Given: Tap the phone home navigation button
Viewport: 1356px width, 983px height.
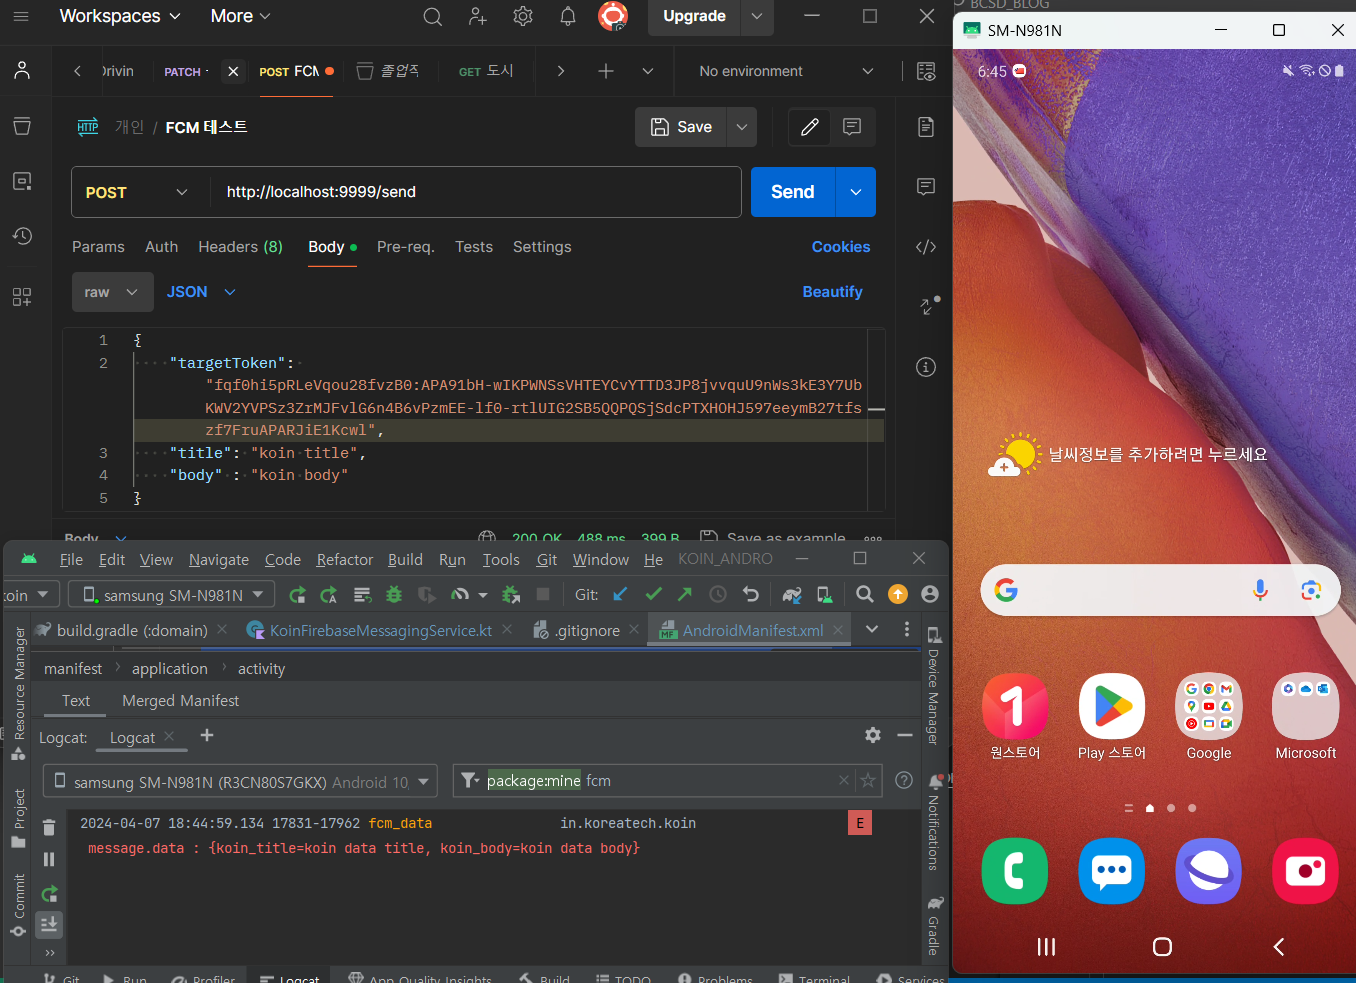Looking at the screenshot, I should (x=1162, y=947).
